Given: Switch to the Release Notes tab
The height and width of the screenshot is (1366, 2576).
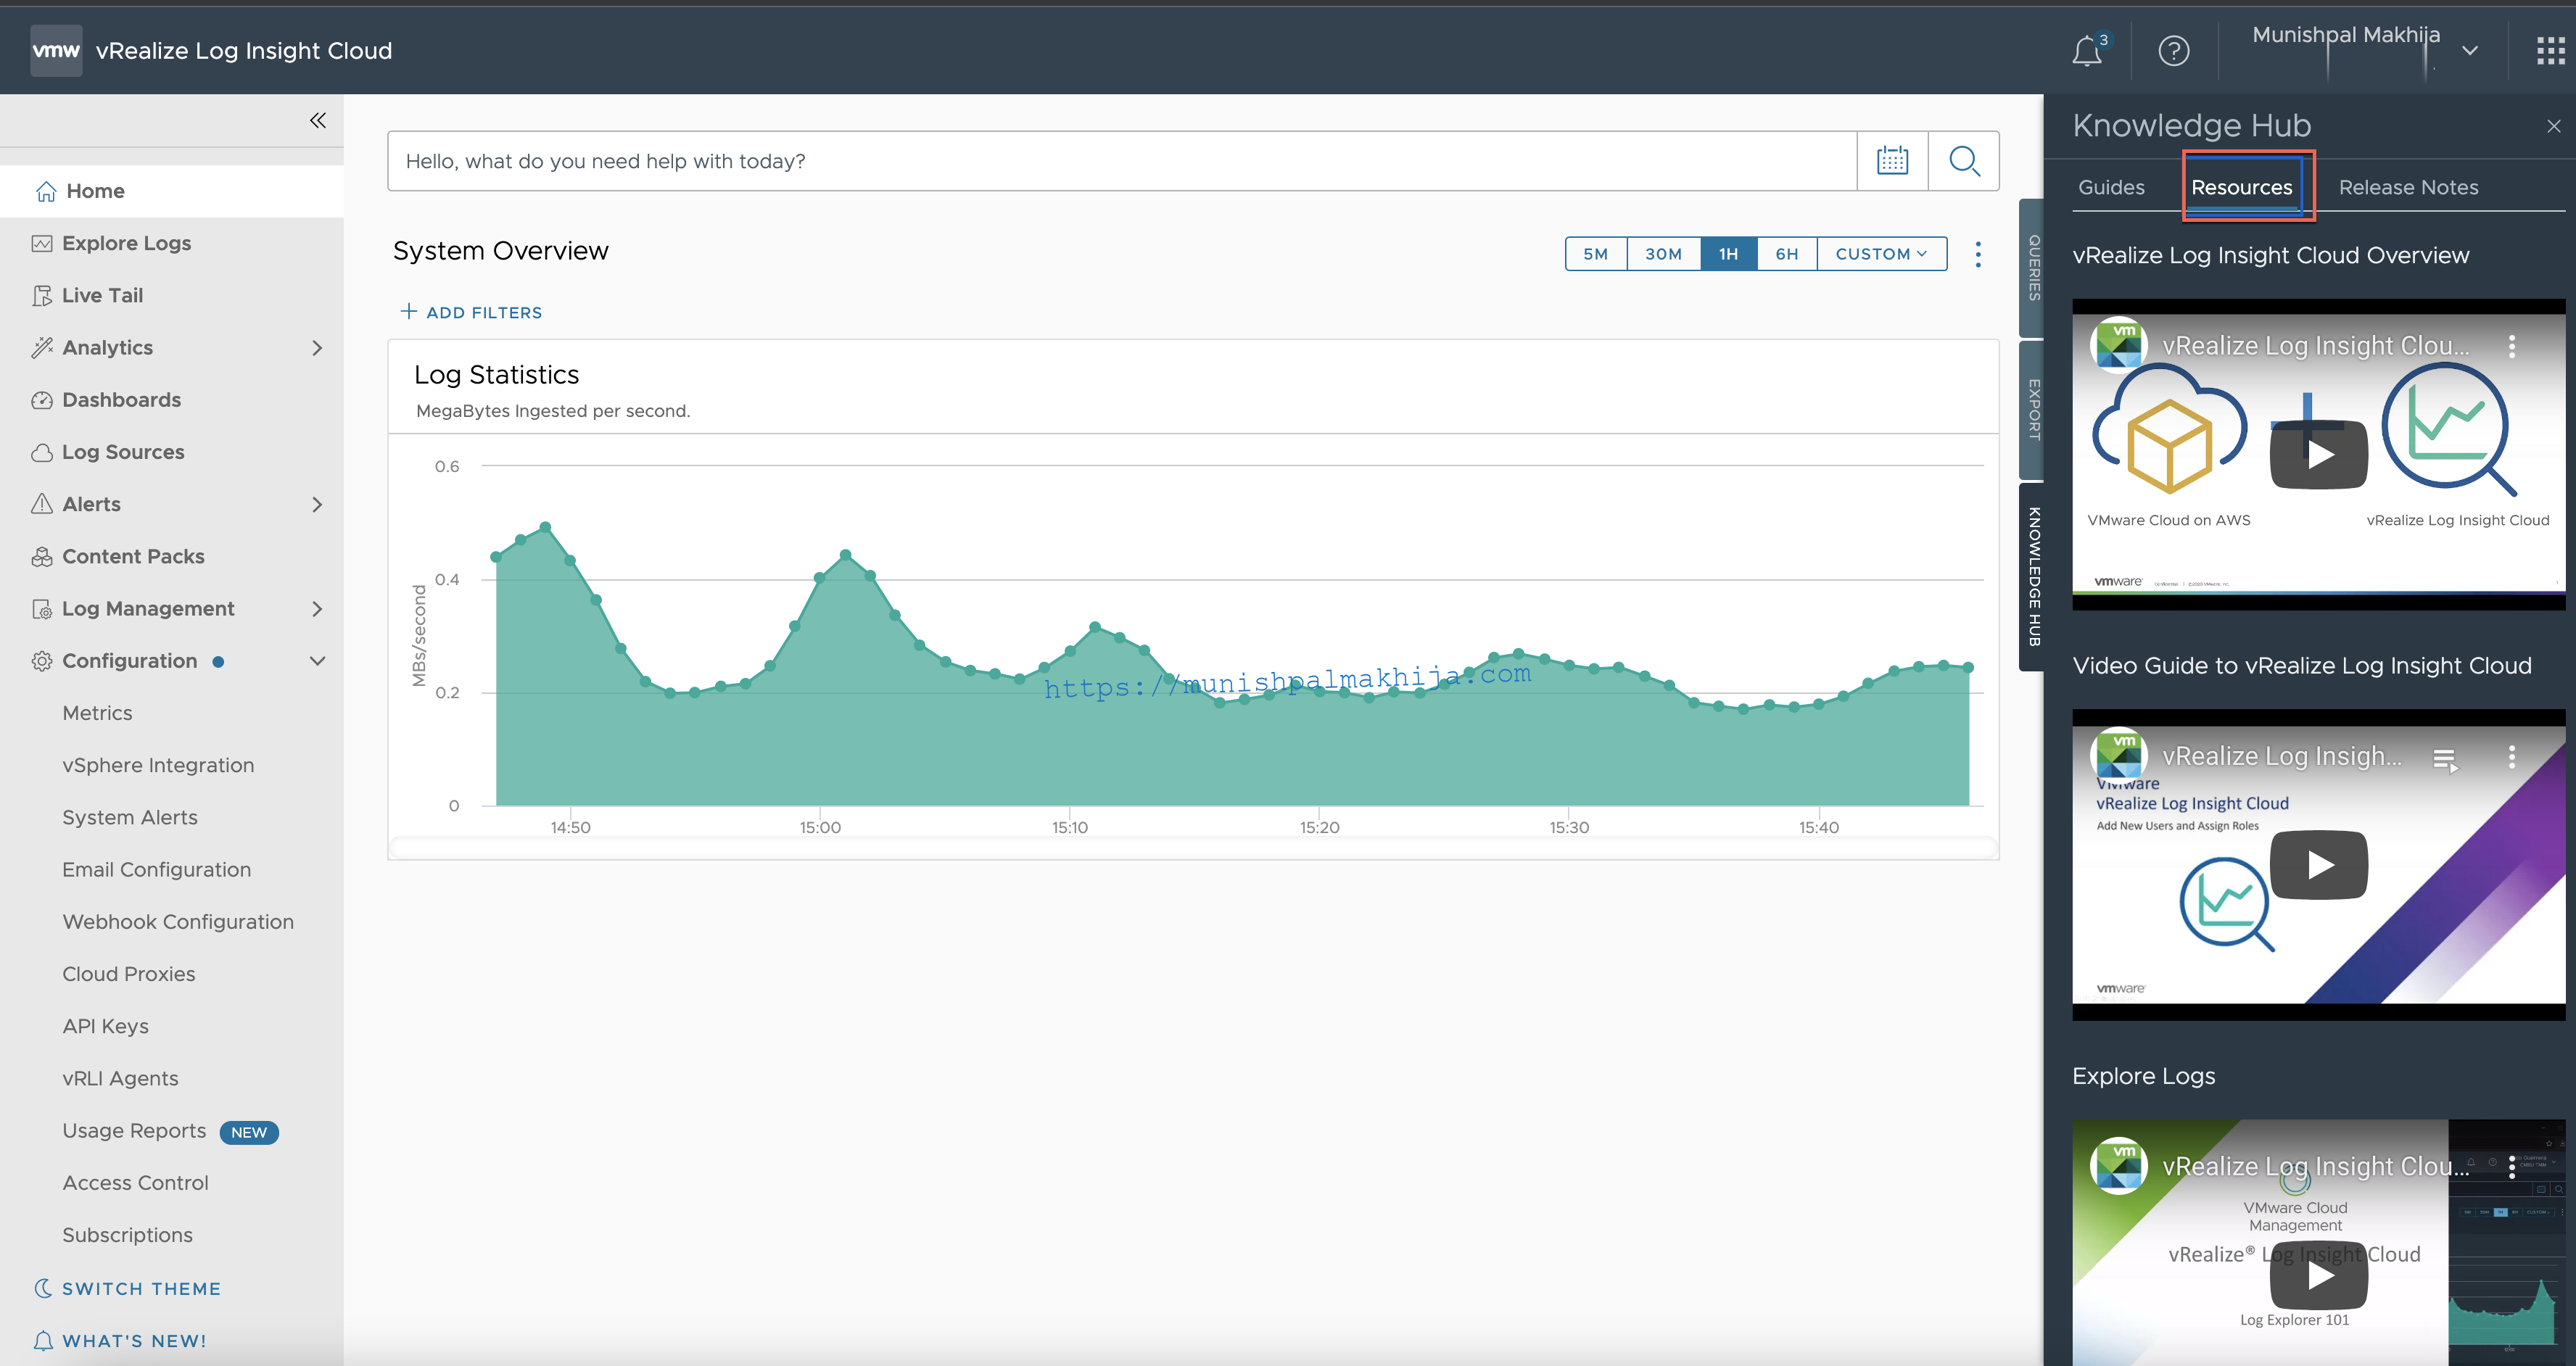Looking at the screenshot, I should [x=2408, y=187].
